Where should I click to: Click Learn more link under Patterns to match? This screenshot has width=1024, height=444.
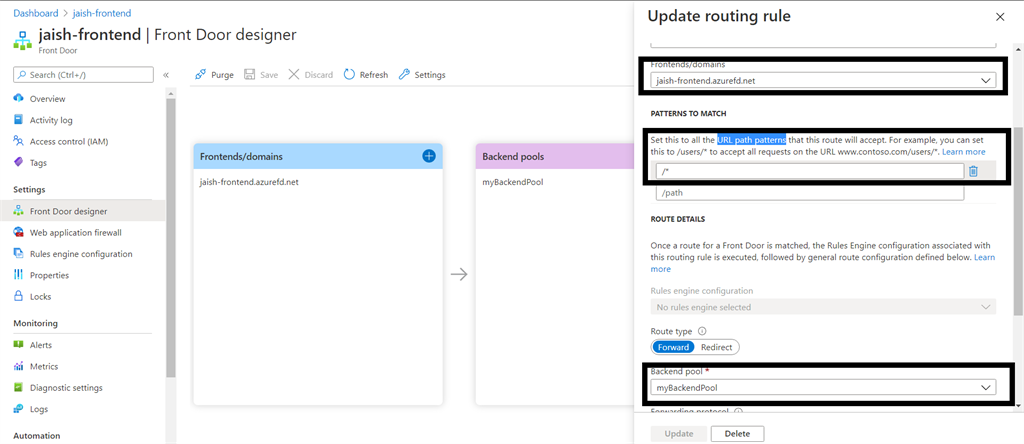click(963, 151)
